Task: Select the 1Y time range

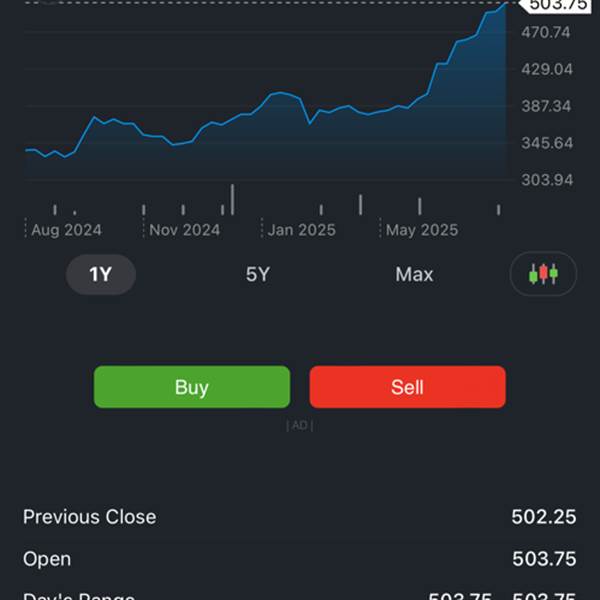Action: (x=101, y=274)
